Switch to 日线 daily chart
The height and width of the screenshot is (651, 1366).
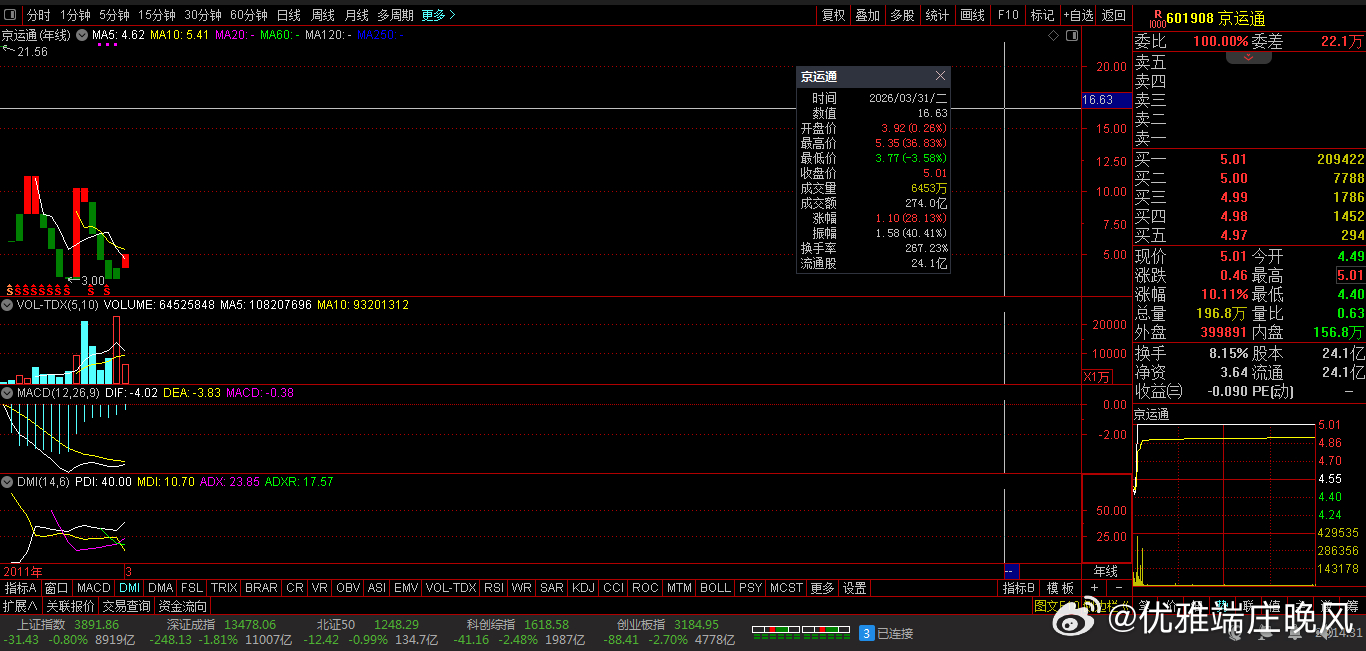[x=288, y=15]
